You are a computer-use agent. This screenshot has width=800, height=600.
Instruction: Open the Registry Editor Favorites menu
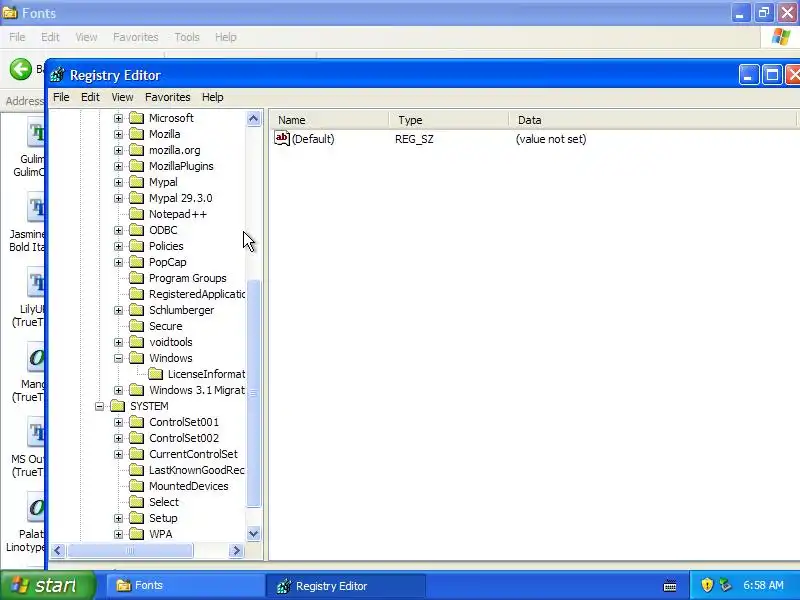[167, 97]
